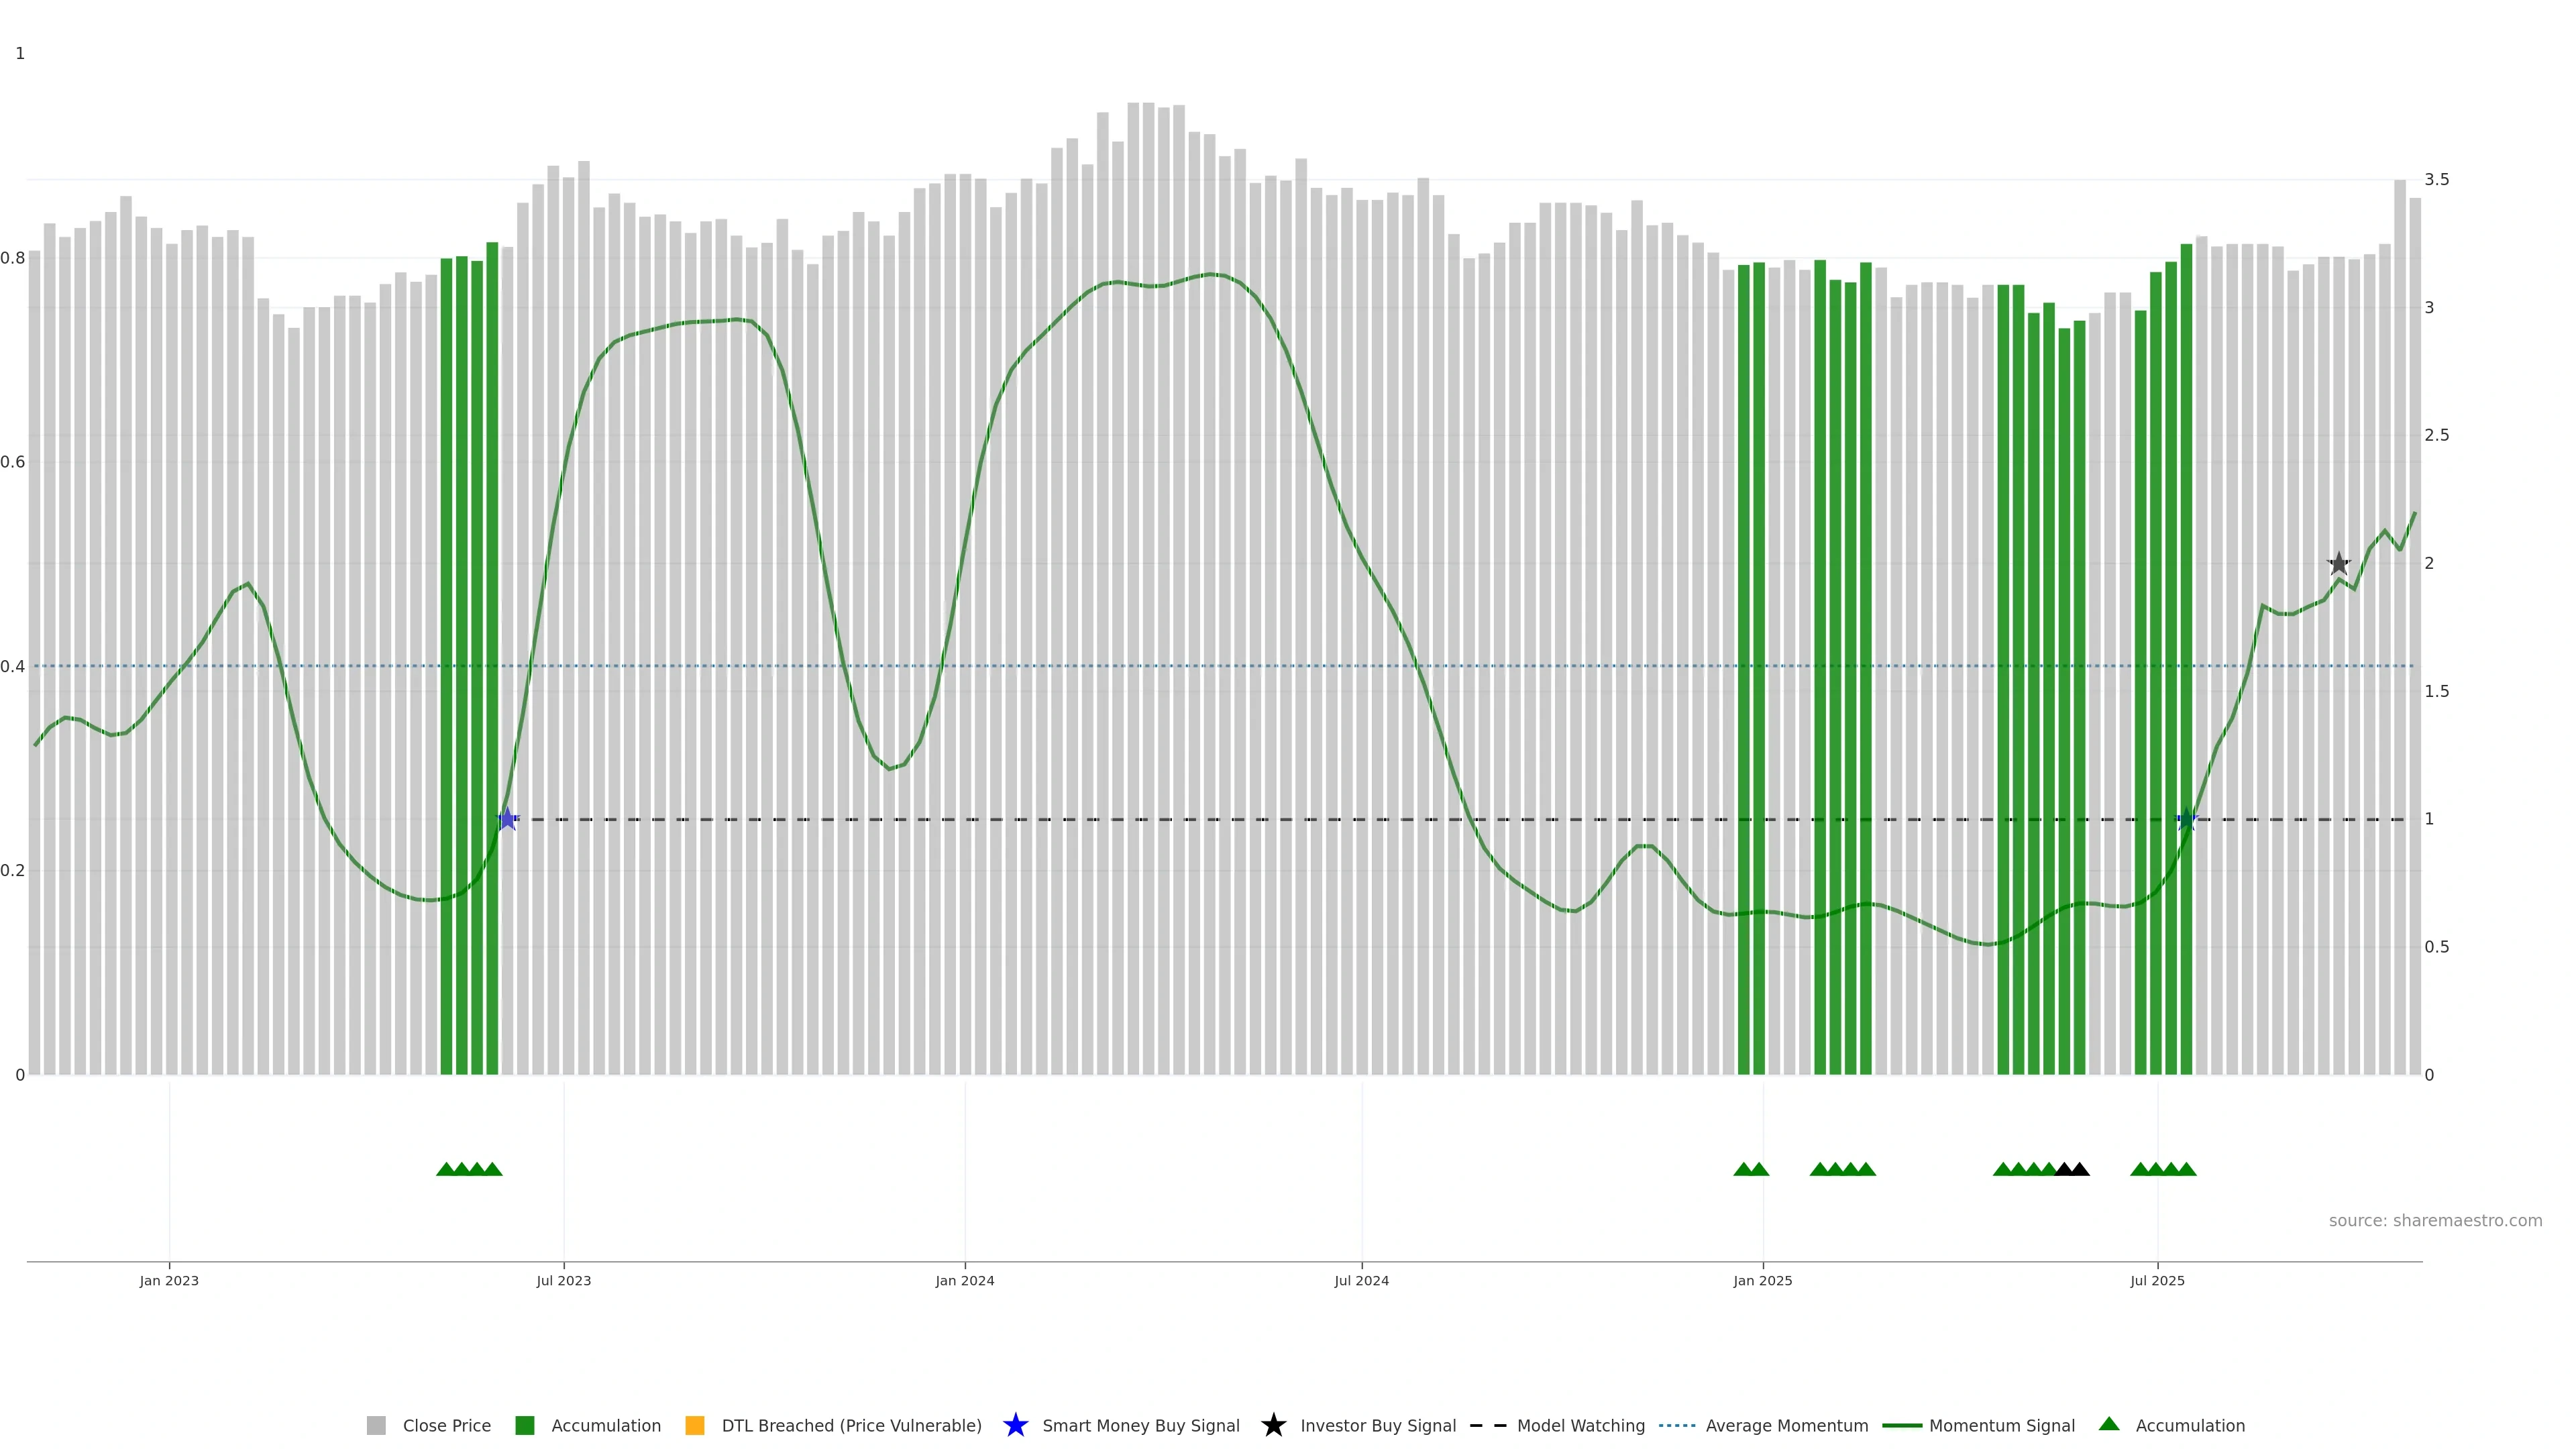Toggle the Momentum Signal legend entry
2576x1449 pixels.
click(x=2001, y=1425)
